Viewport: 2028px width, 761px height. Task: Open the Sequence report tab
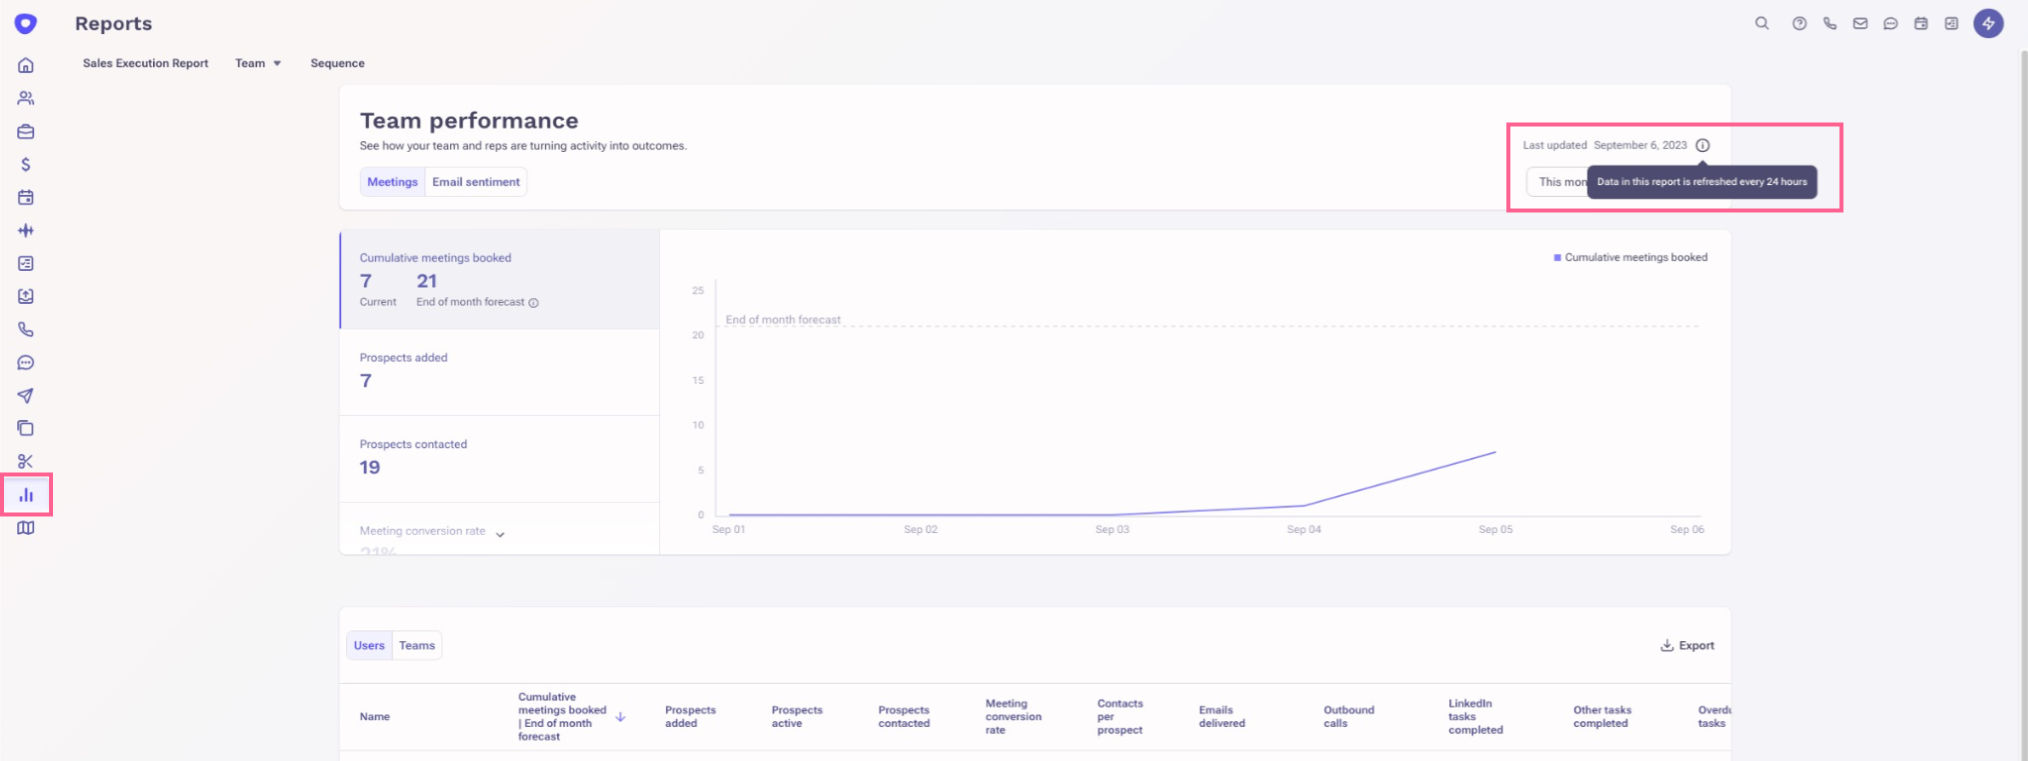tap(337, 63)
